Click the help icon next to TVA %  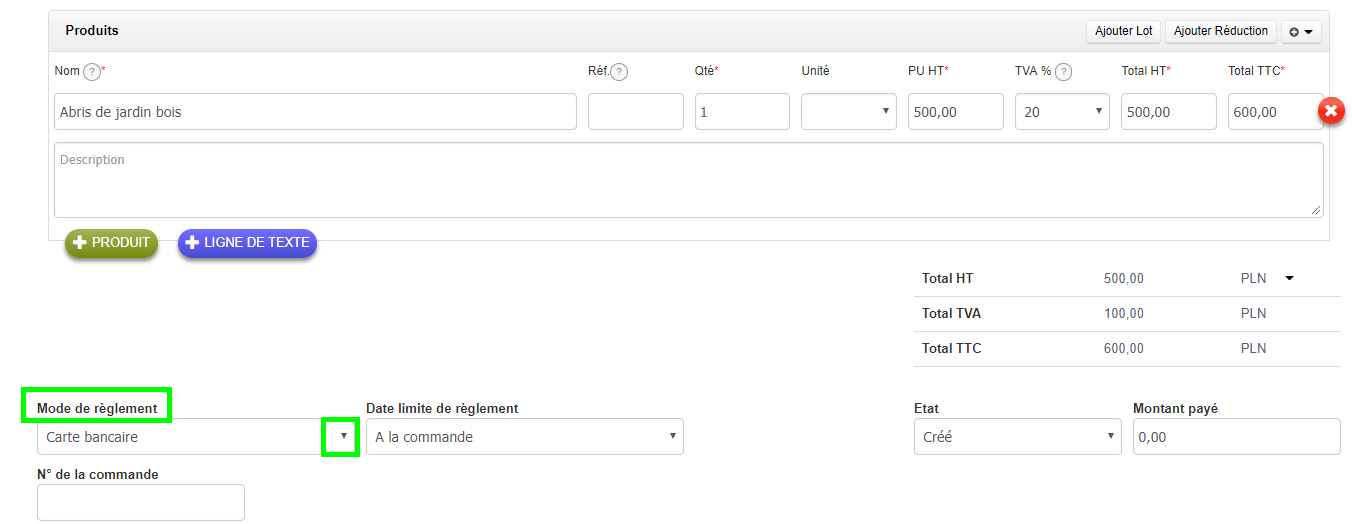pyautogui.click(x=1064, y=71)
